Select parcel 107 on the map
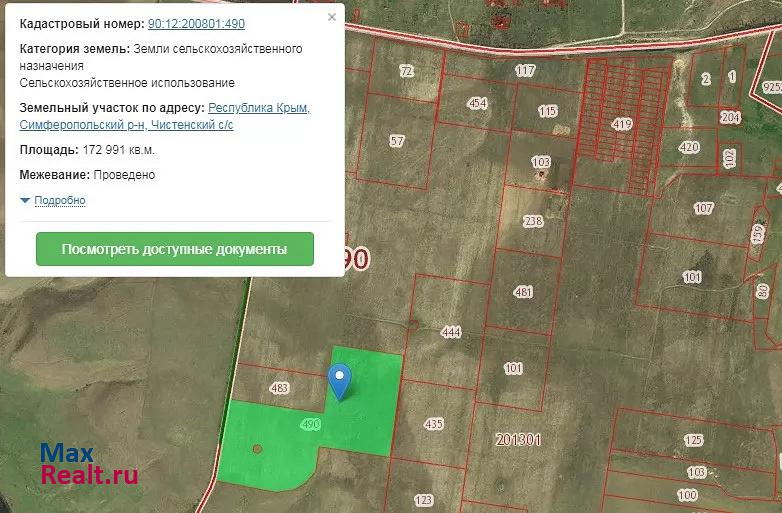 pos(704,208)
